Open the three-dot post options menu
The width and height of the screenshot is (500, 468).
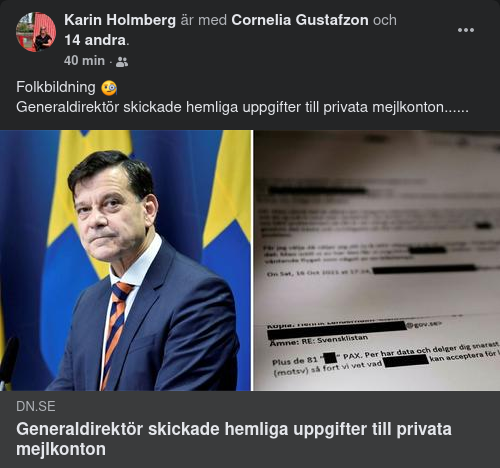466,30
